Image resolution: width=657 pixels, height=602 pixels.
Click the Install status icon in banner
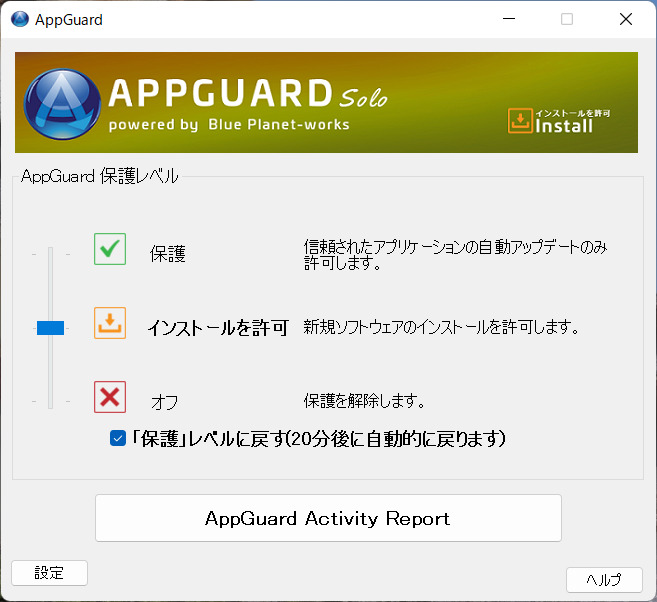pyautogui.click(x=520, y=121)
